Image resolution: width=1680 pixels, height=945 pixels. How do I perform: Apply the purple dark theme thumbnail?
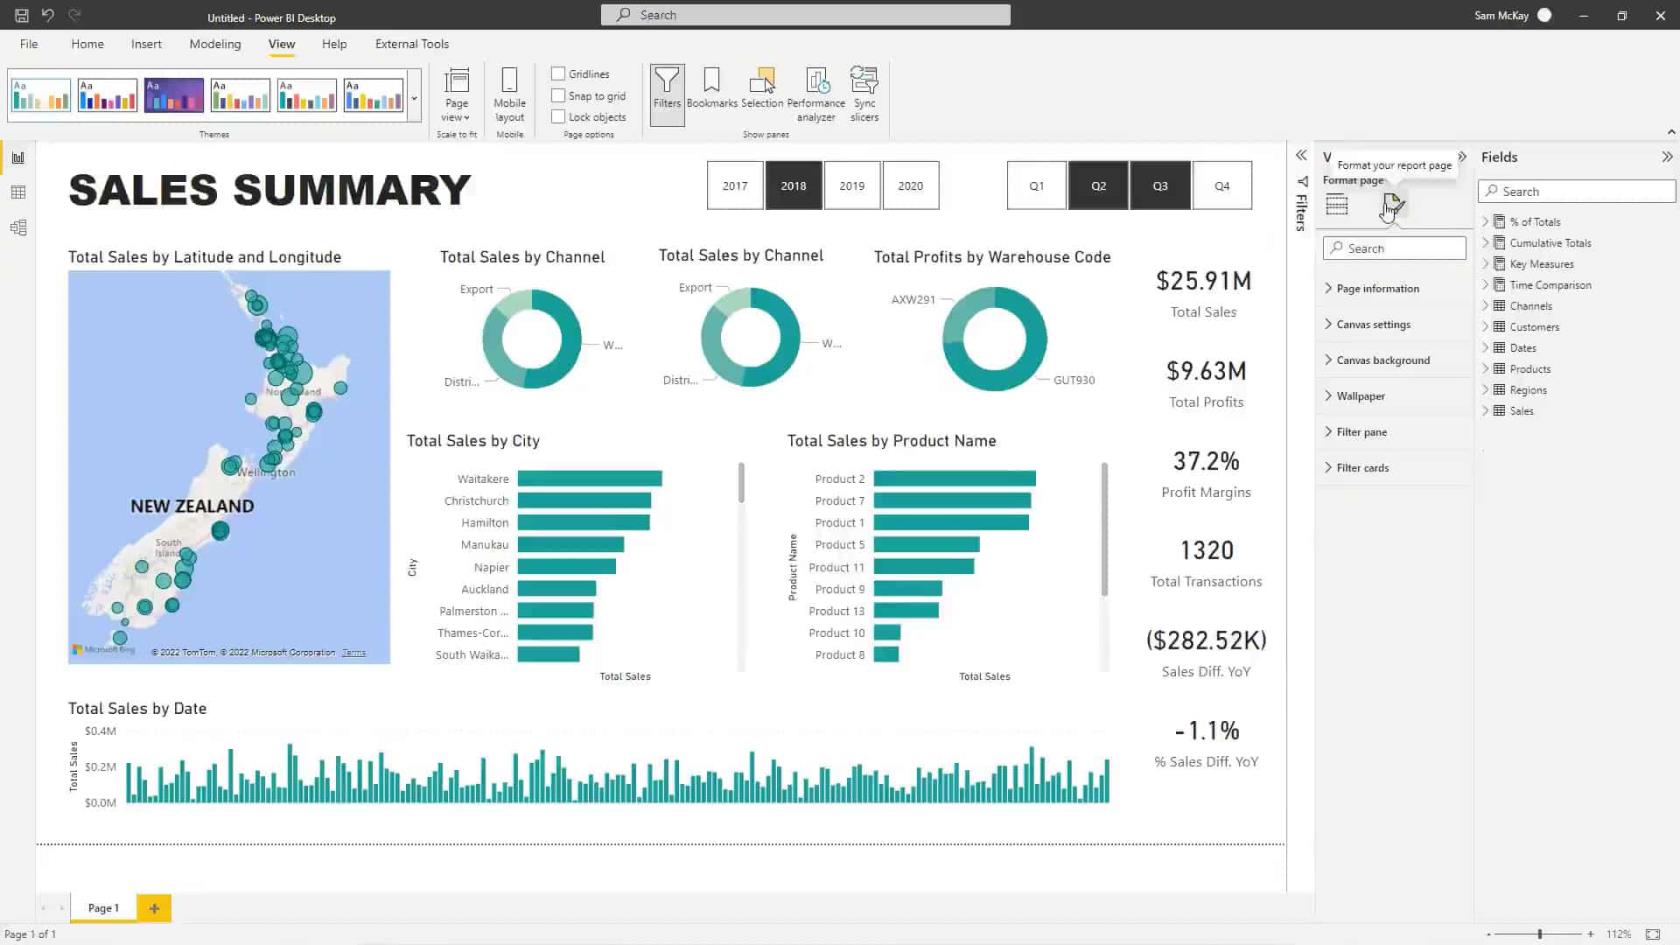(x=174, y=95)
